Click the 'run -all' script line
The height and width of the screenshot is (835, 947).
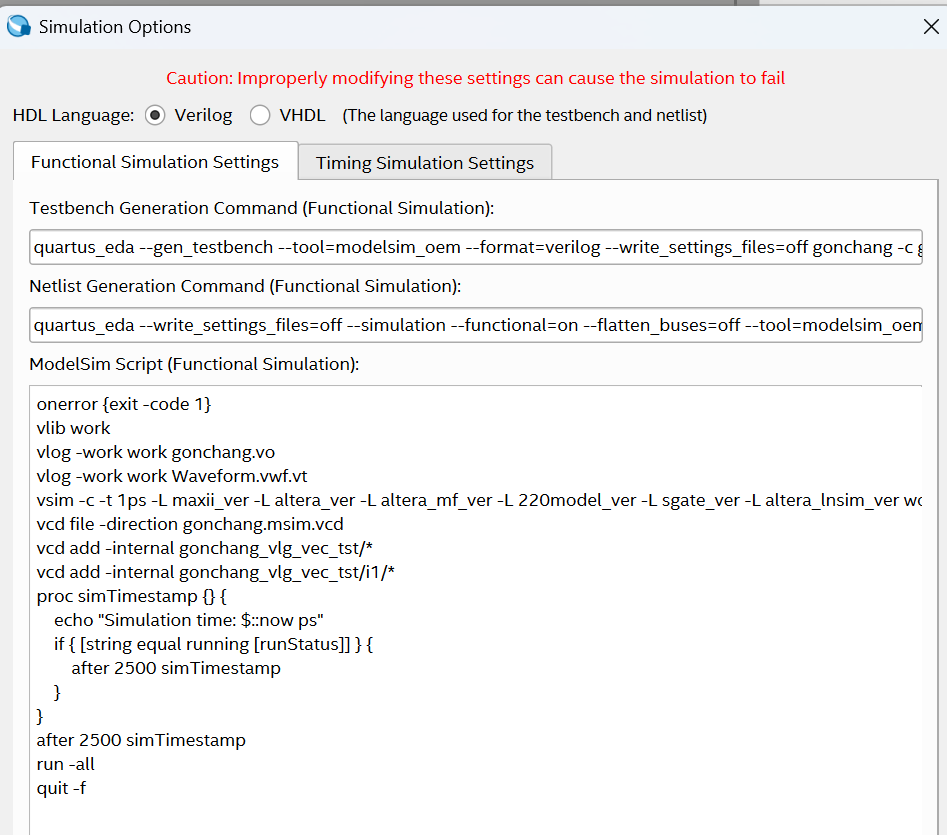coord(65,764)
